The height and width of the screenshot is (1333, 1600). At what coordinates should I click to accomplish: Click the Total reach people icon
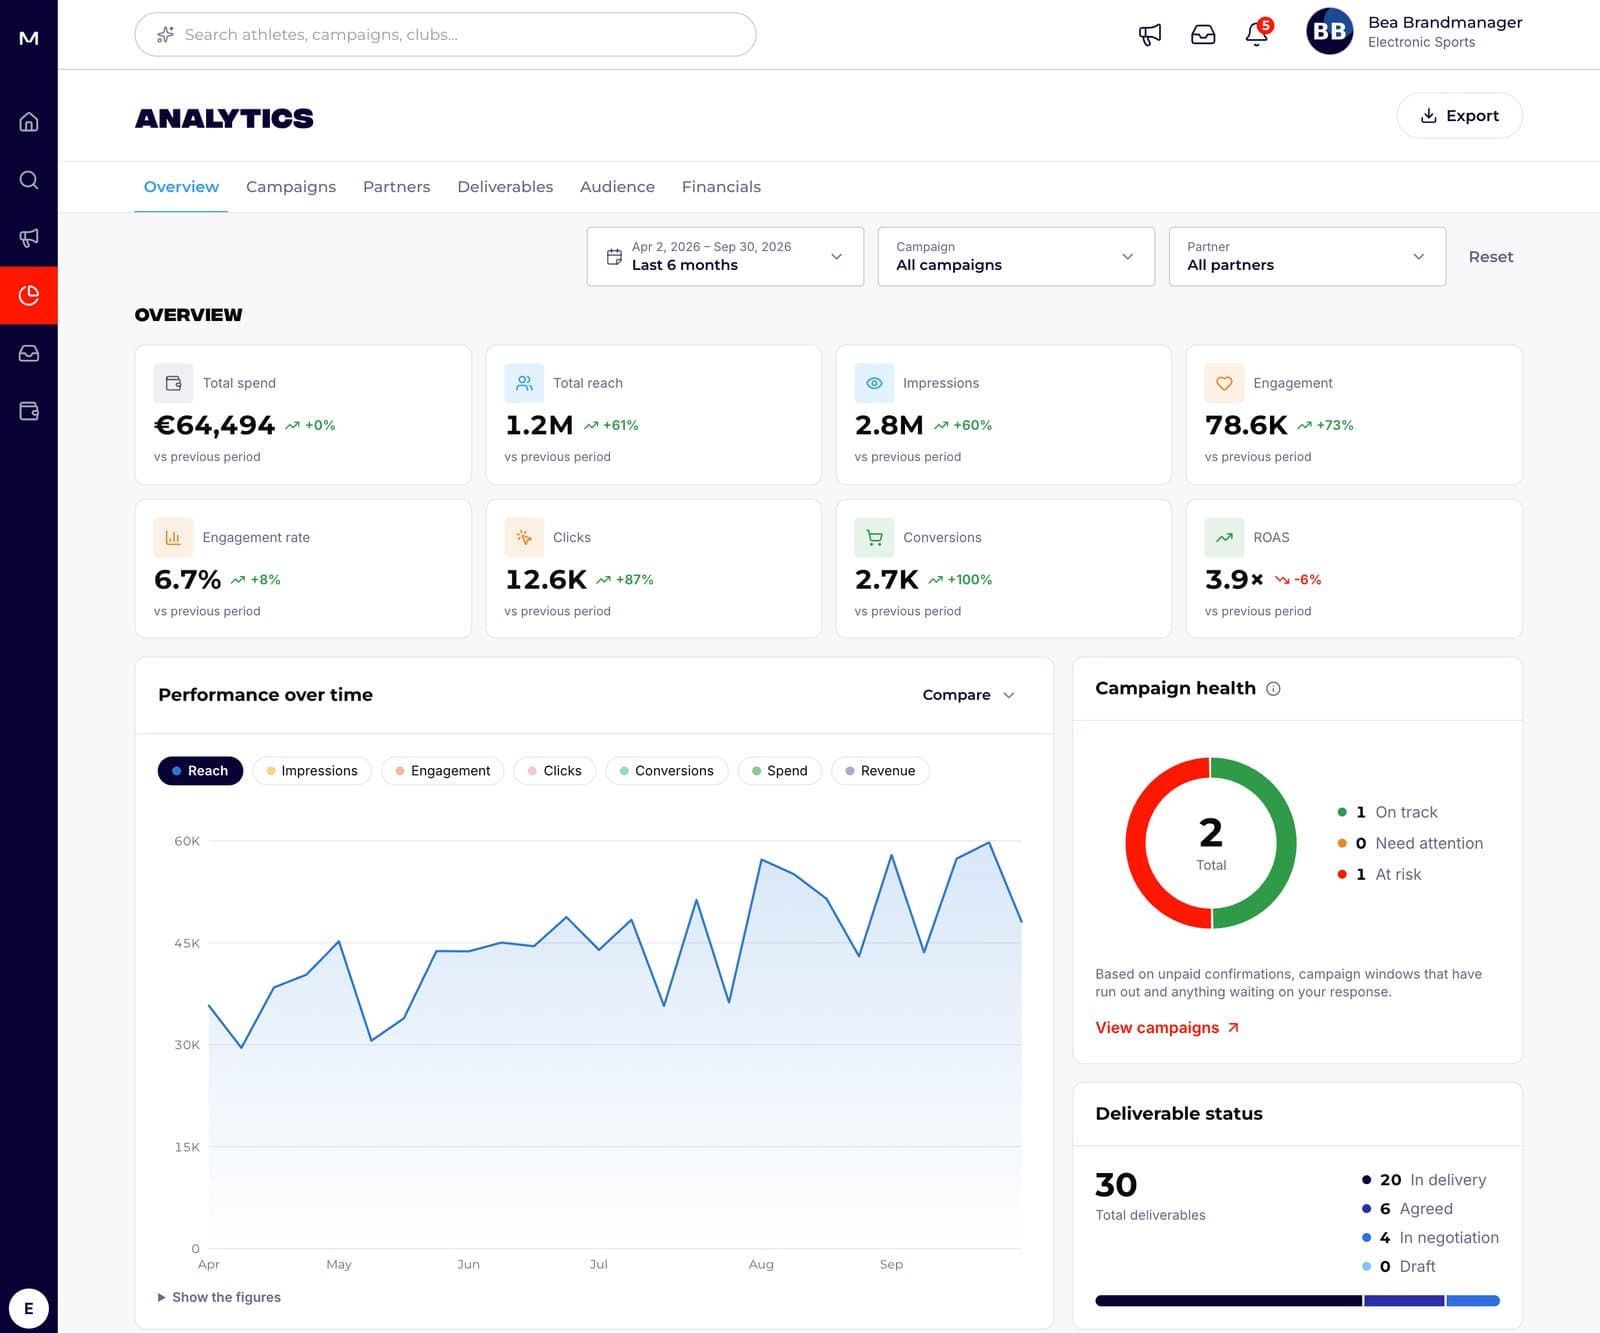(x=524, y=383)
